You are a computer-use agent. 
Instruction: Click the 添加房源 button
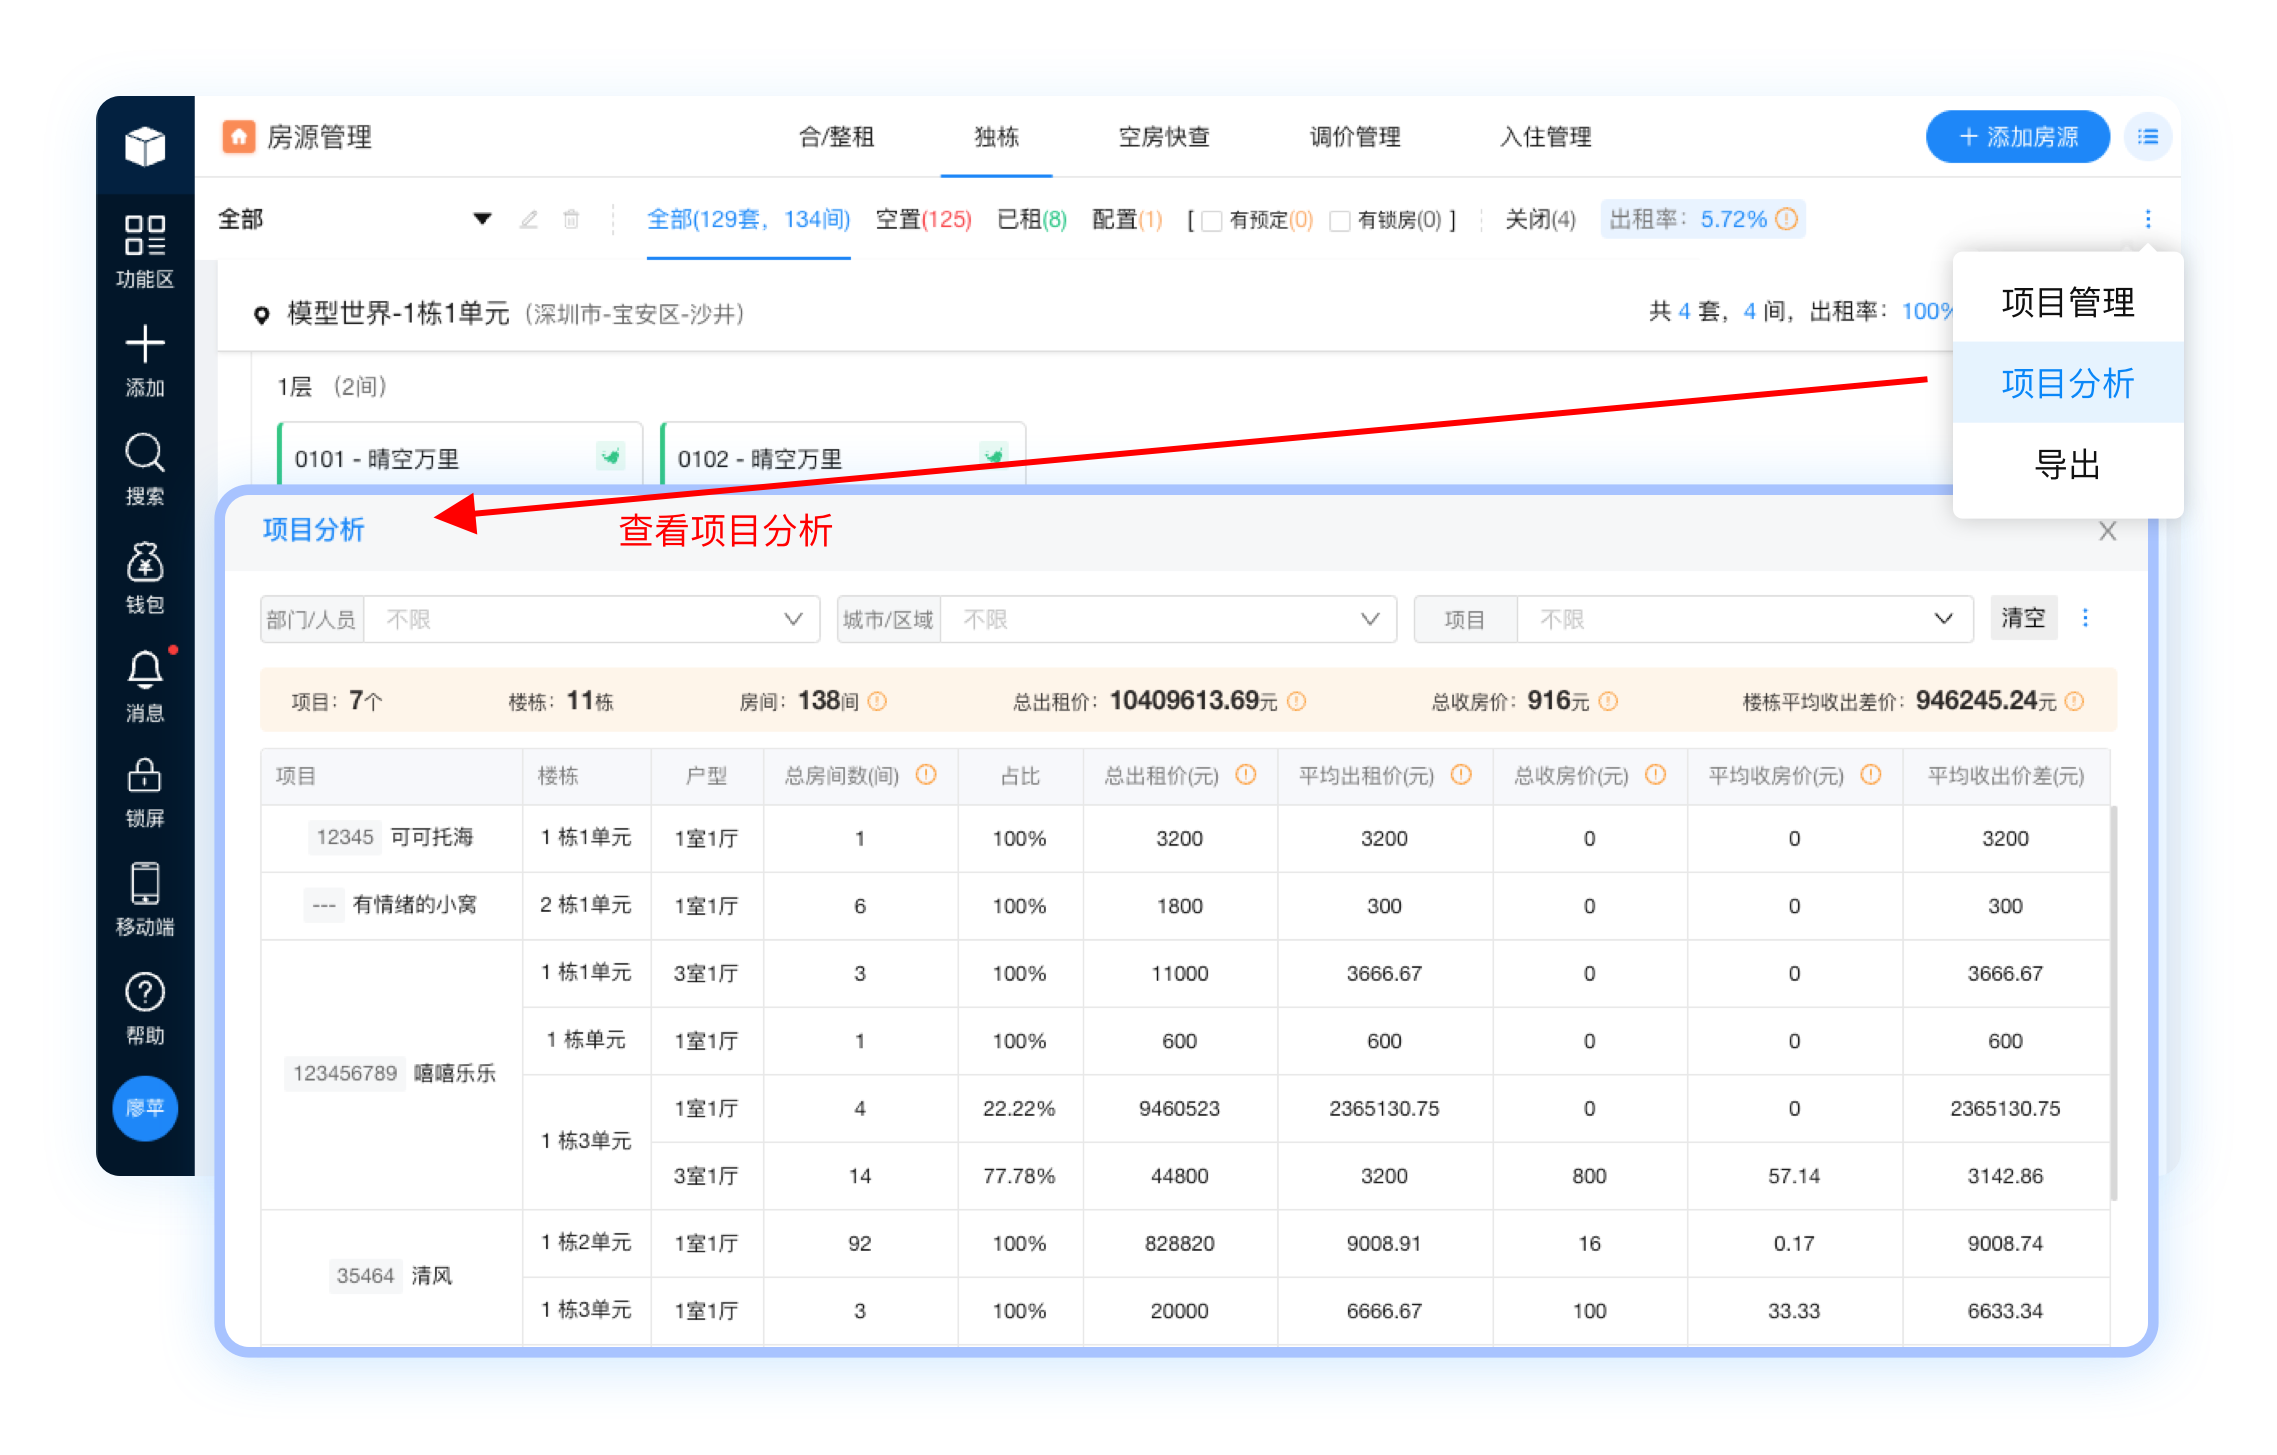(2017, 137)
